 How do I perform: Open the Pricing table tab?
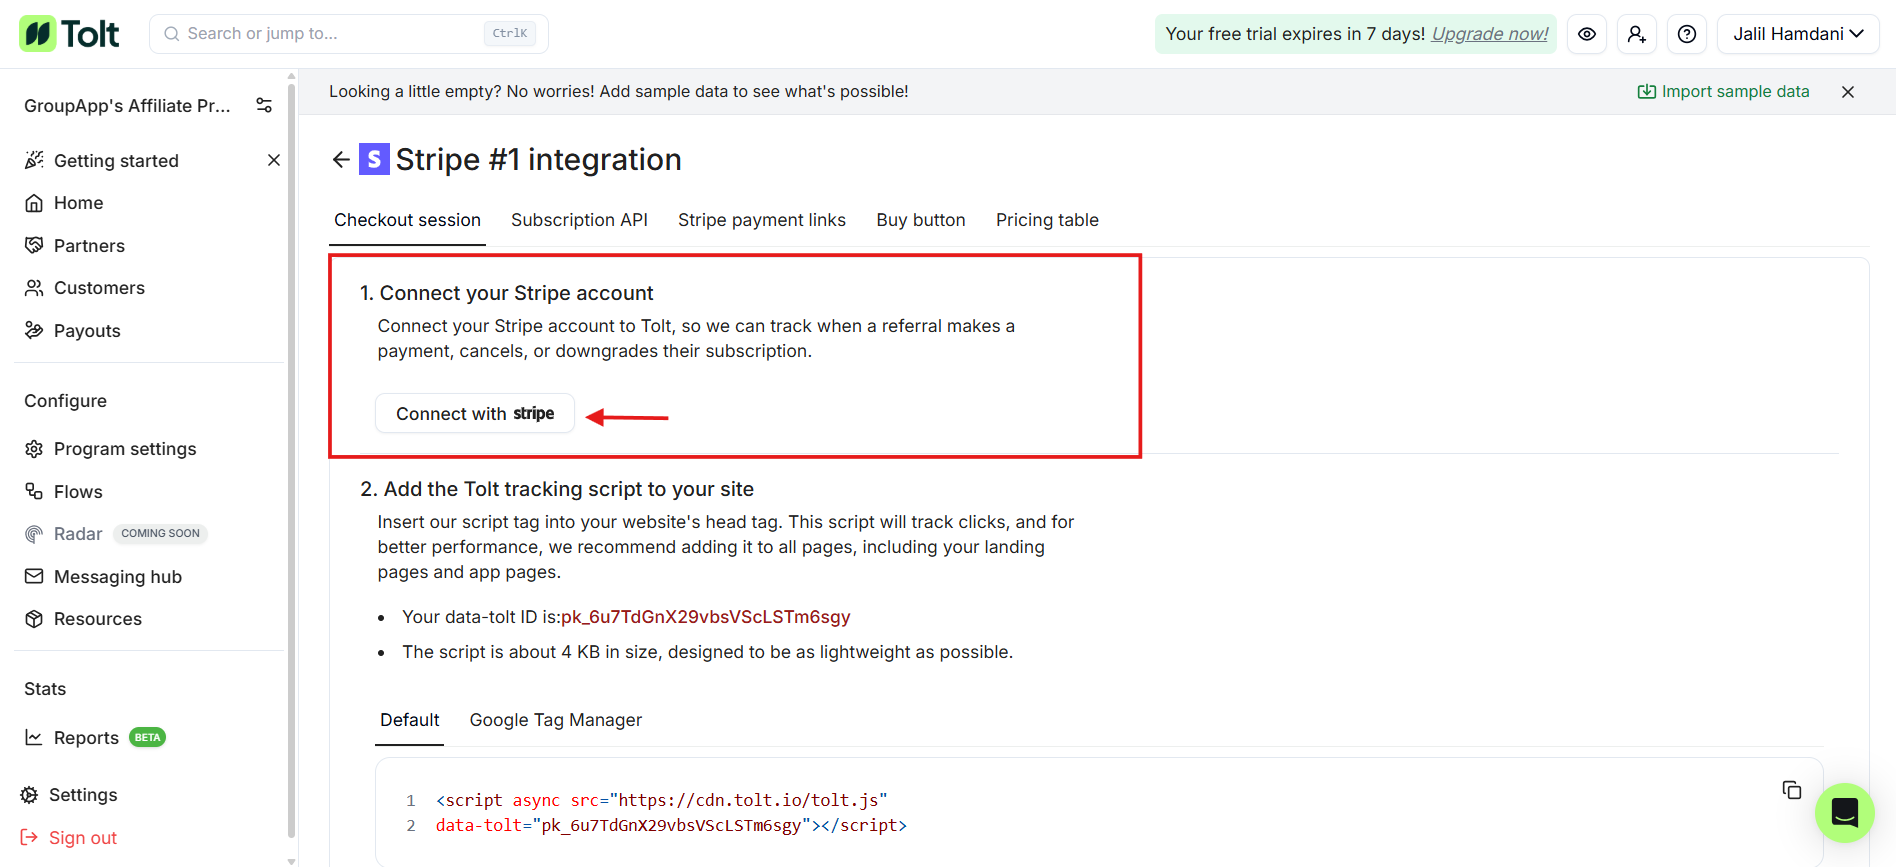1047,221
